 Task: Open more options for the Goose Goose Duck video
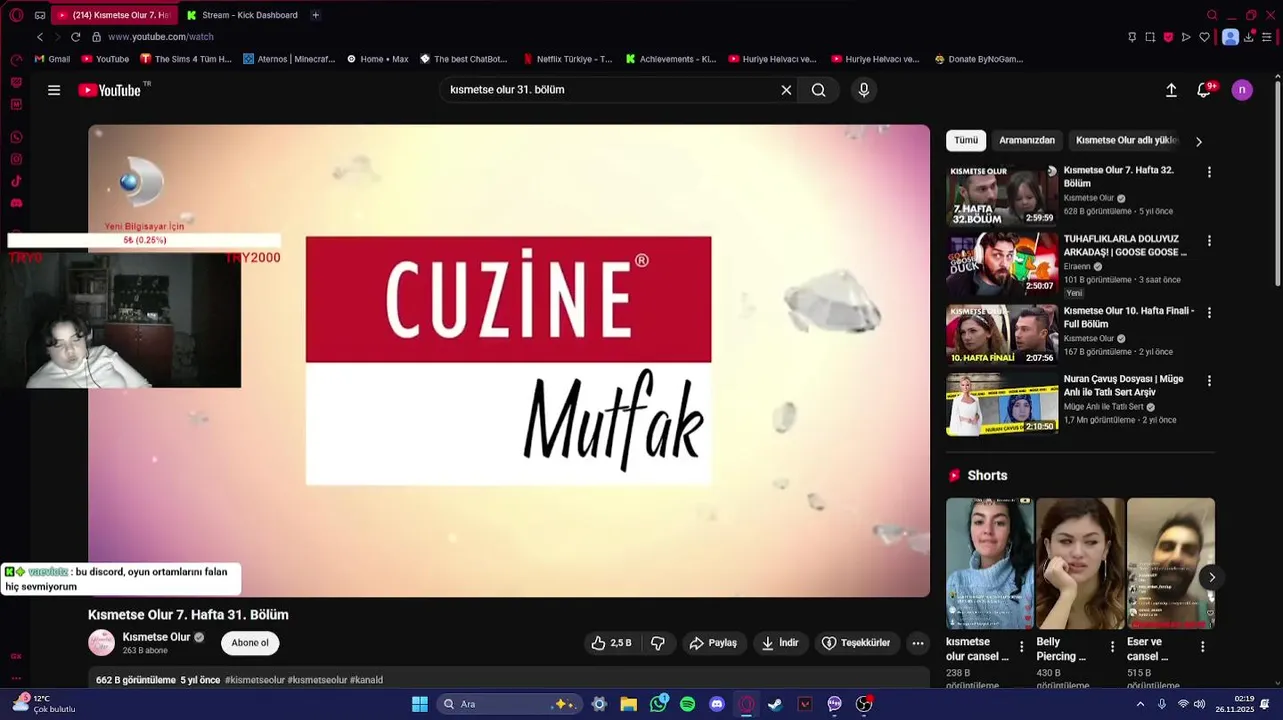click(1209, 241)
